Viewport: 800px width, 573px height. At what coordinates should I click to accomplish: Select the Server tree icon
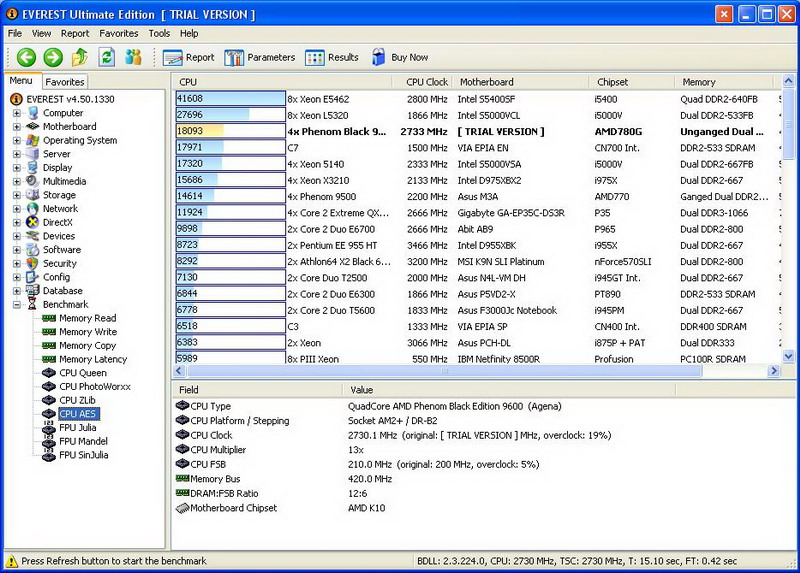(x=33, y=154)
